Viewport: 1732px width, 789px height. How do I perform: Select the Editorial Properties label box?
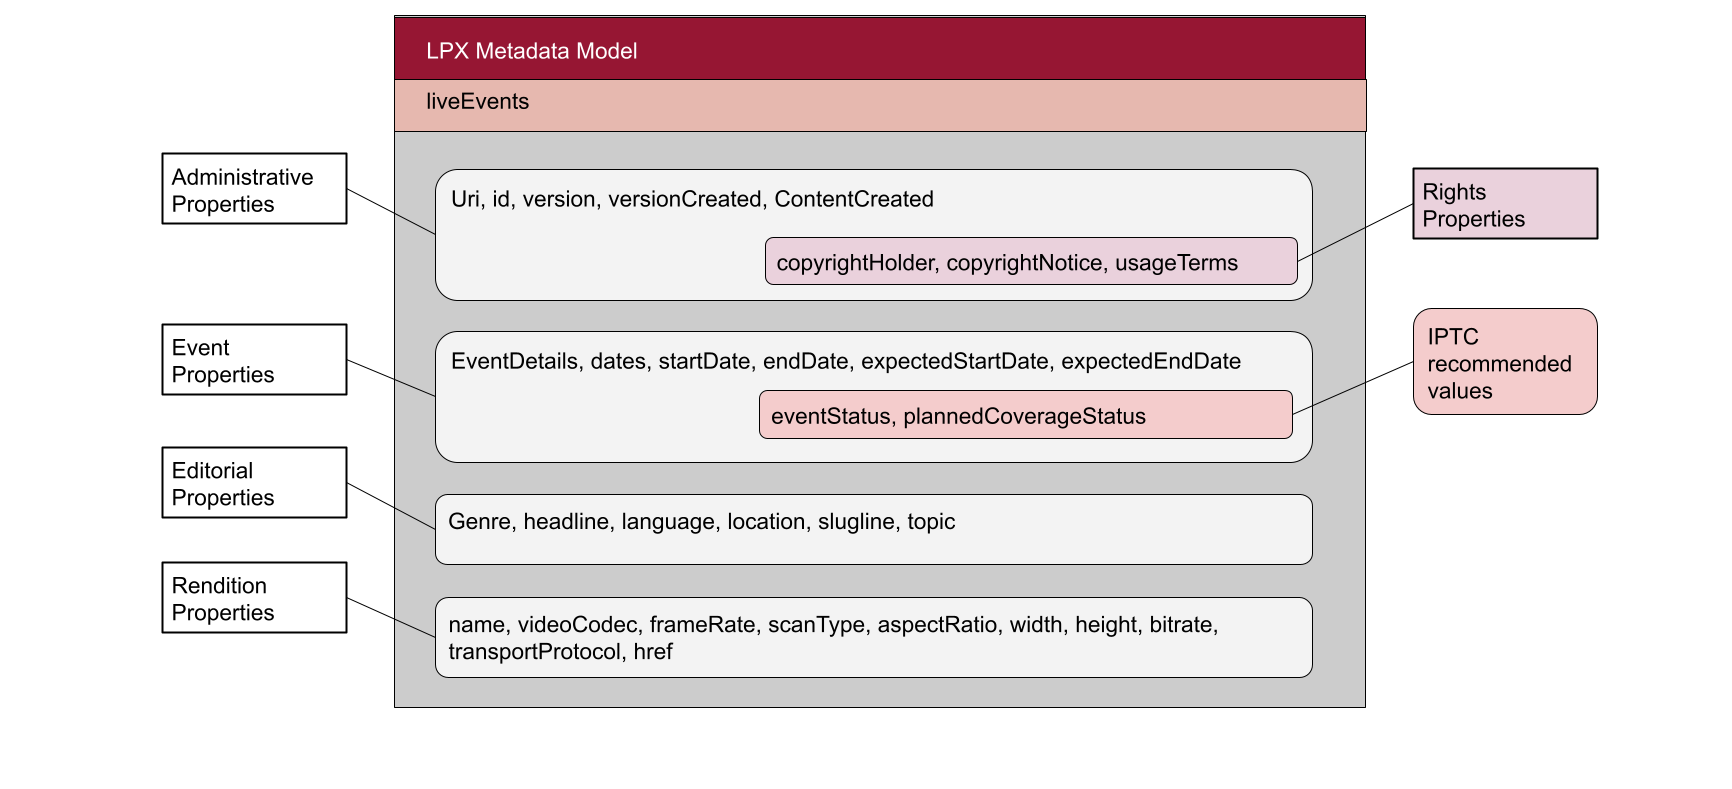254,483
